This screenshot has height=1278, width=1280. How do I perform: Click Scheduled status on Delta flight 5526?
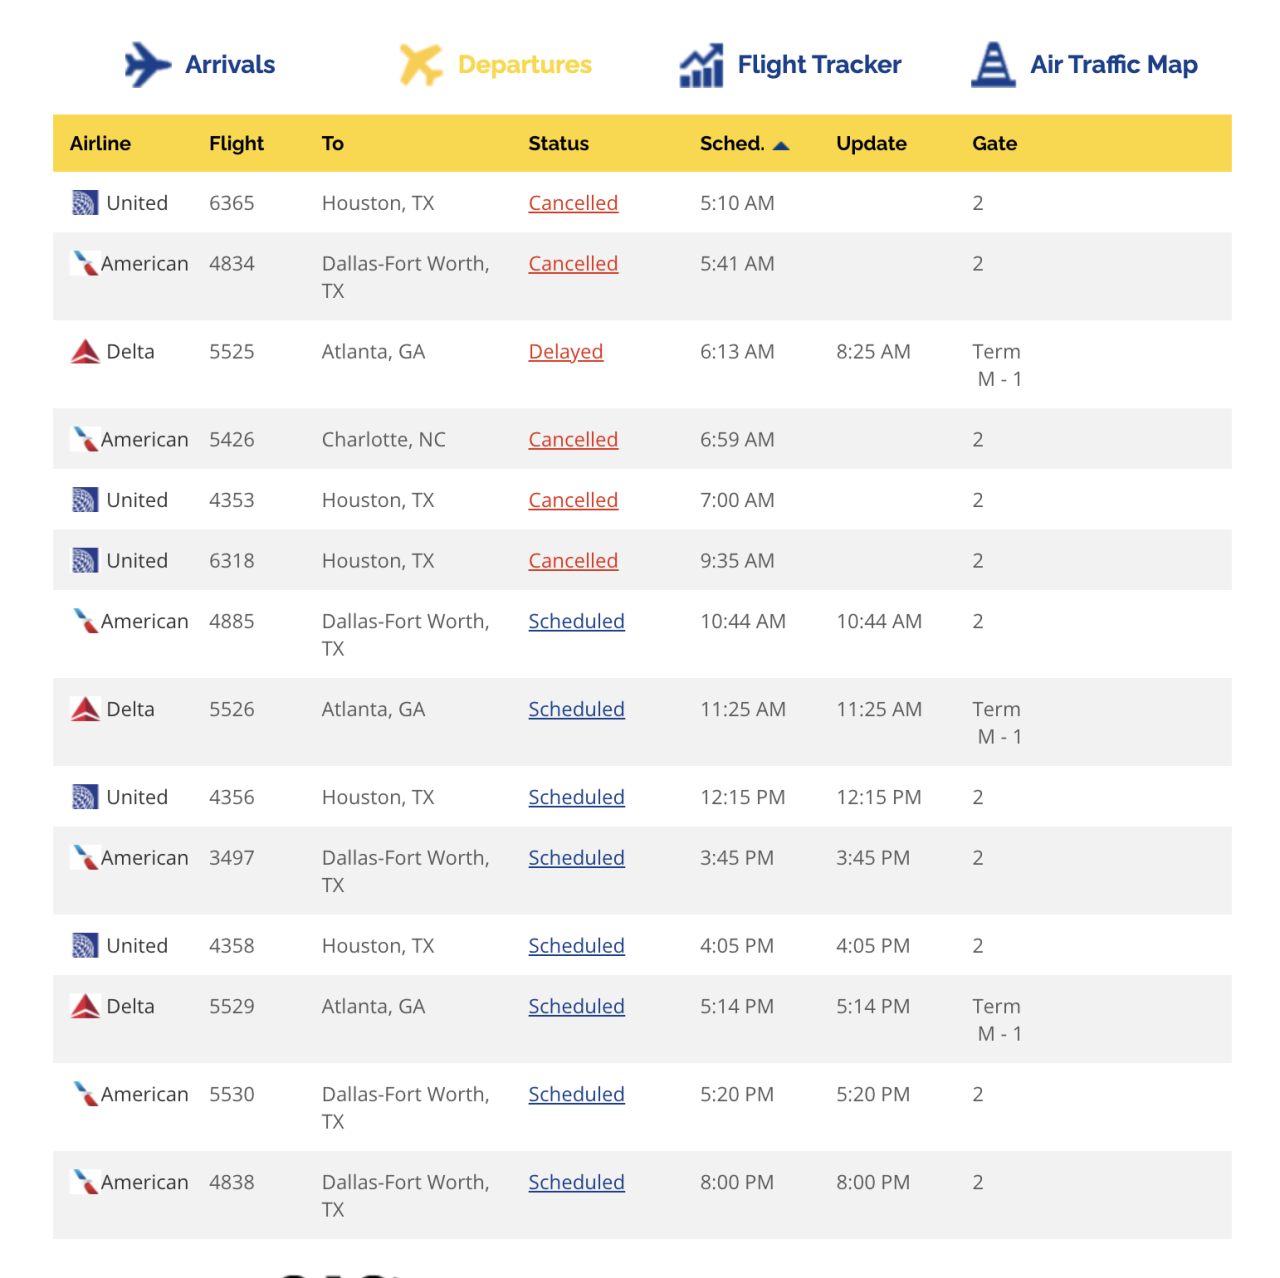[x=576, y=709]
